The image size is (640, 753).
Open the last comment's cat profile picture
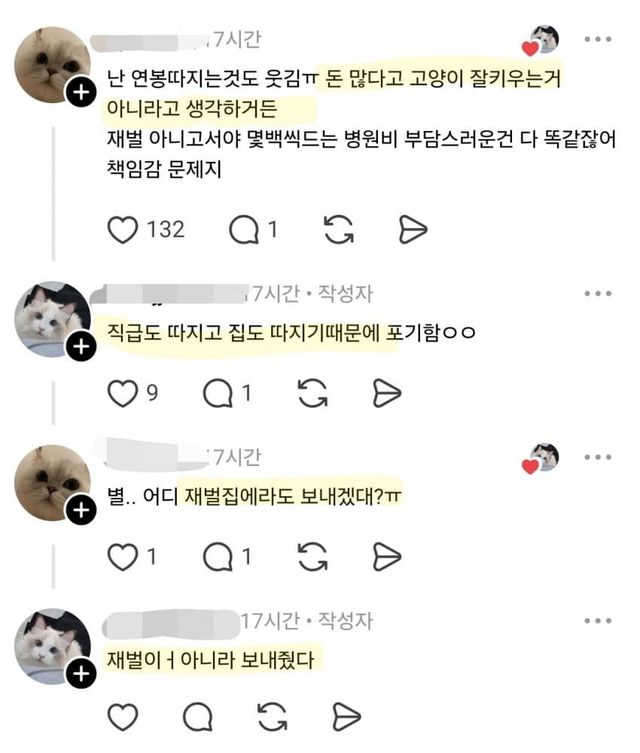click(x=52, y=646)
